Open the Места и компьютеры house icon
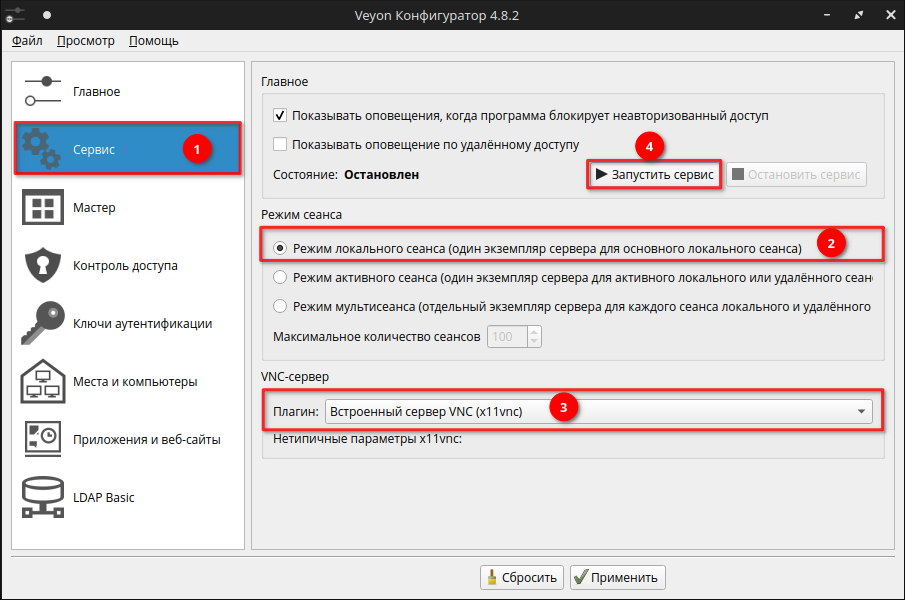Image resolution: width=905 pixels, height=600 pixels. click(x=43, y=381)
